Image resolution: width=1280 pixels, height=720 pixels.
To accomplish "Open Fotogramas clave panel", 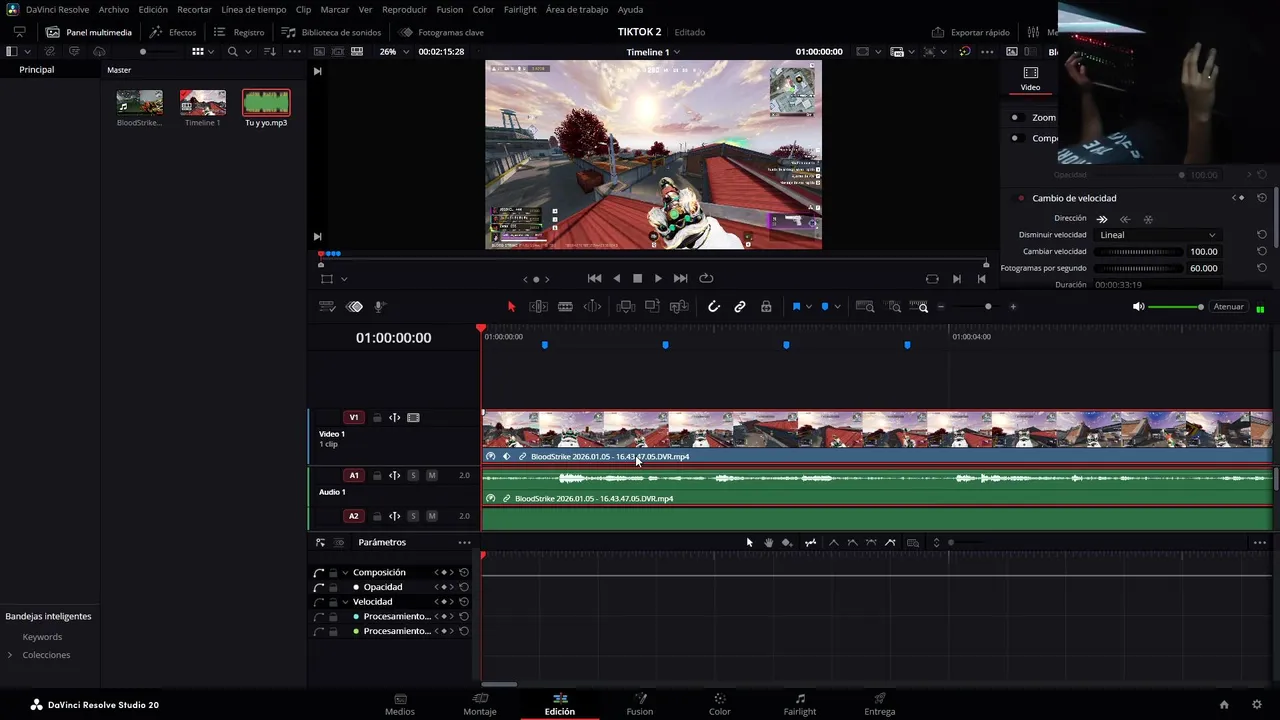I will 441,32.
